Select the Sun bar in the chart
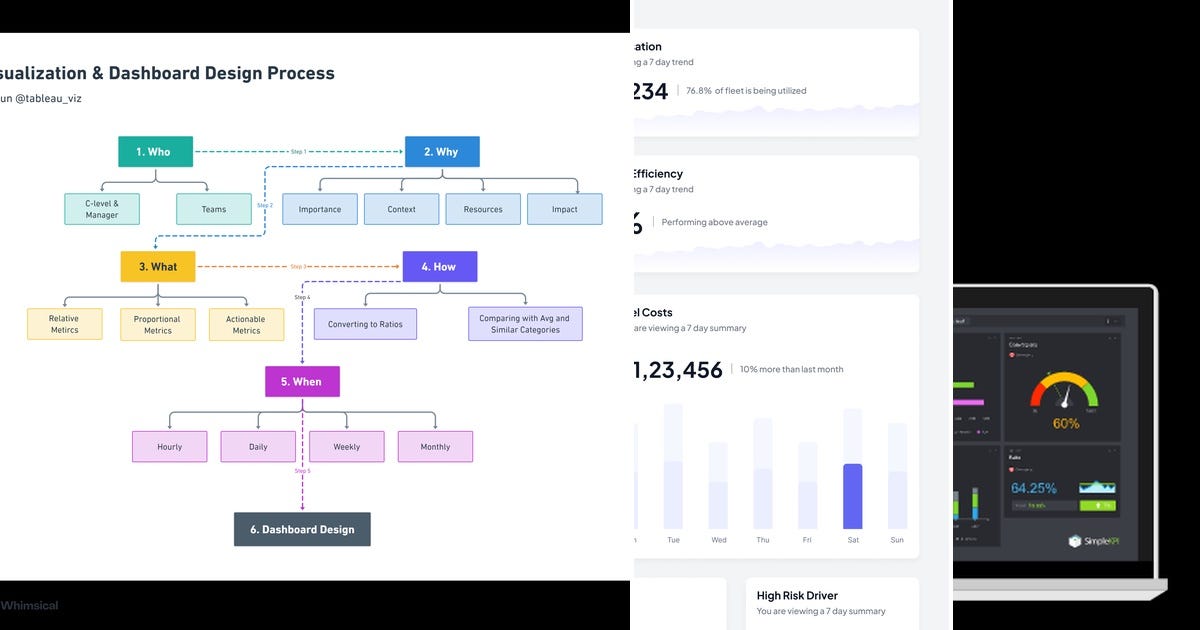 [x=897, y=476]
